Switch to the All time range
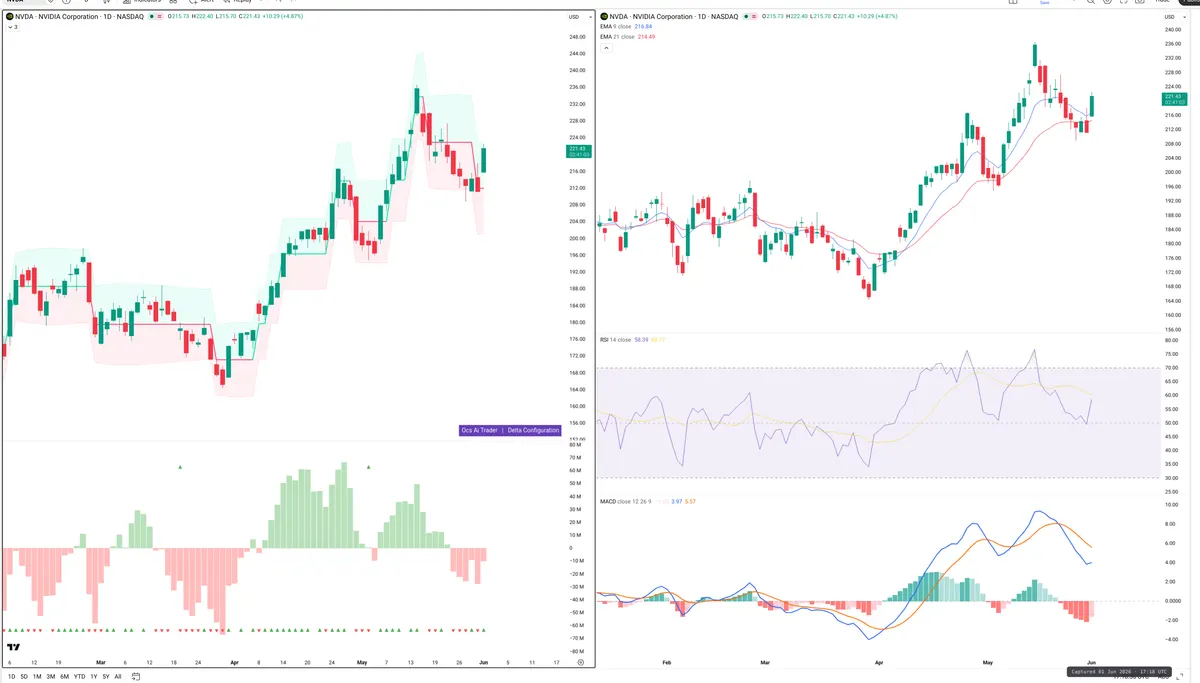The width and height of the screenshot is (1200, 683). (x=118, y=677)
